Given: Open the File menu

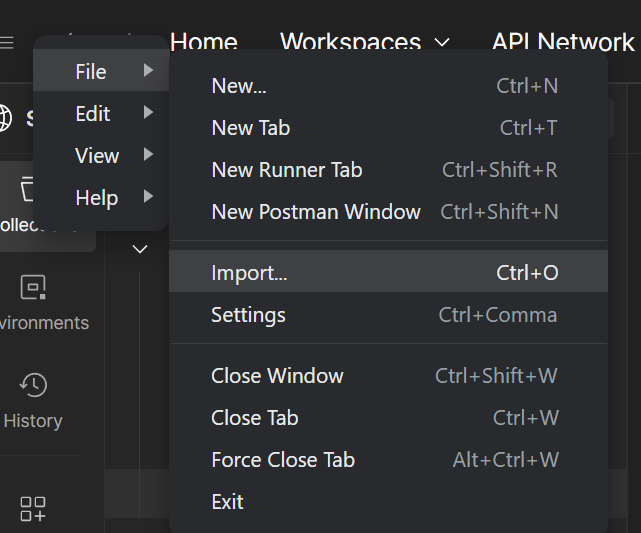Looking at the screenshot, I should pos(101,70).
